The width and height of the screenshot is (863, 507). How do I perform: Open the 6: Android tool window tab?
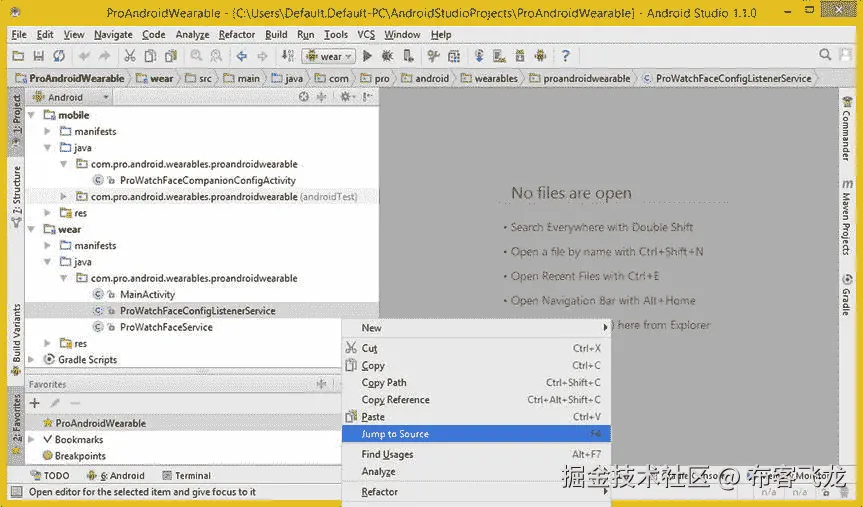(116, 476)
